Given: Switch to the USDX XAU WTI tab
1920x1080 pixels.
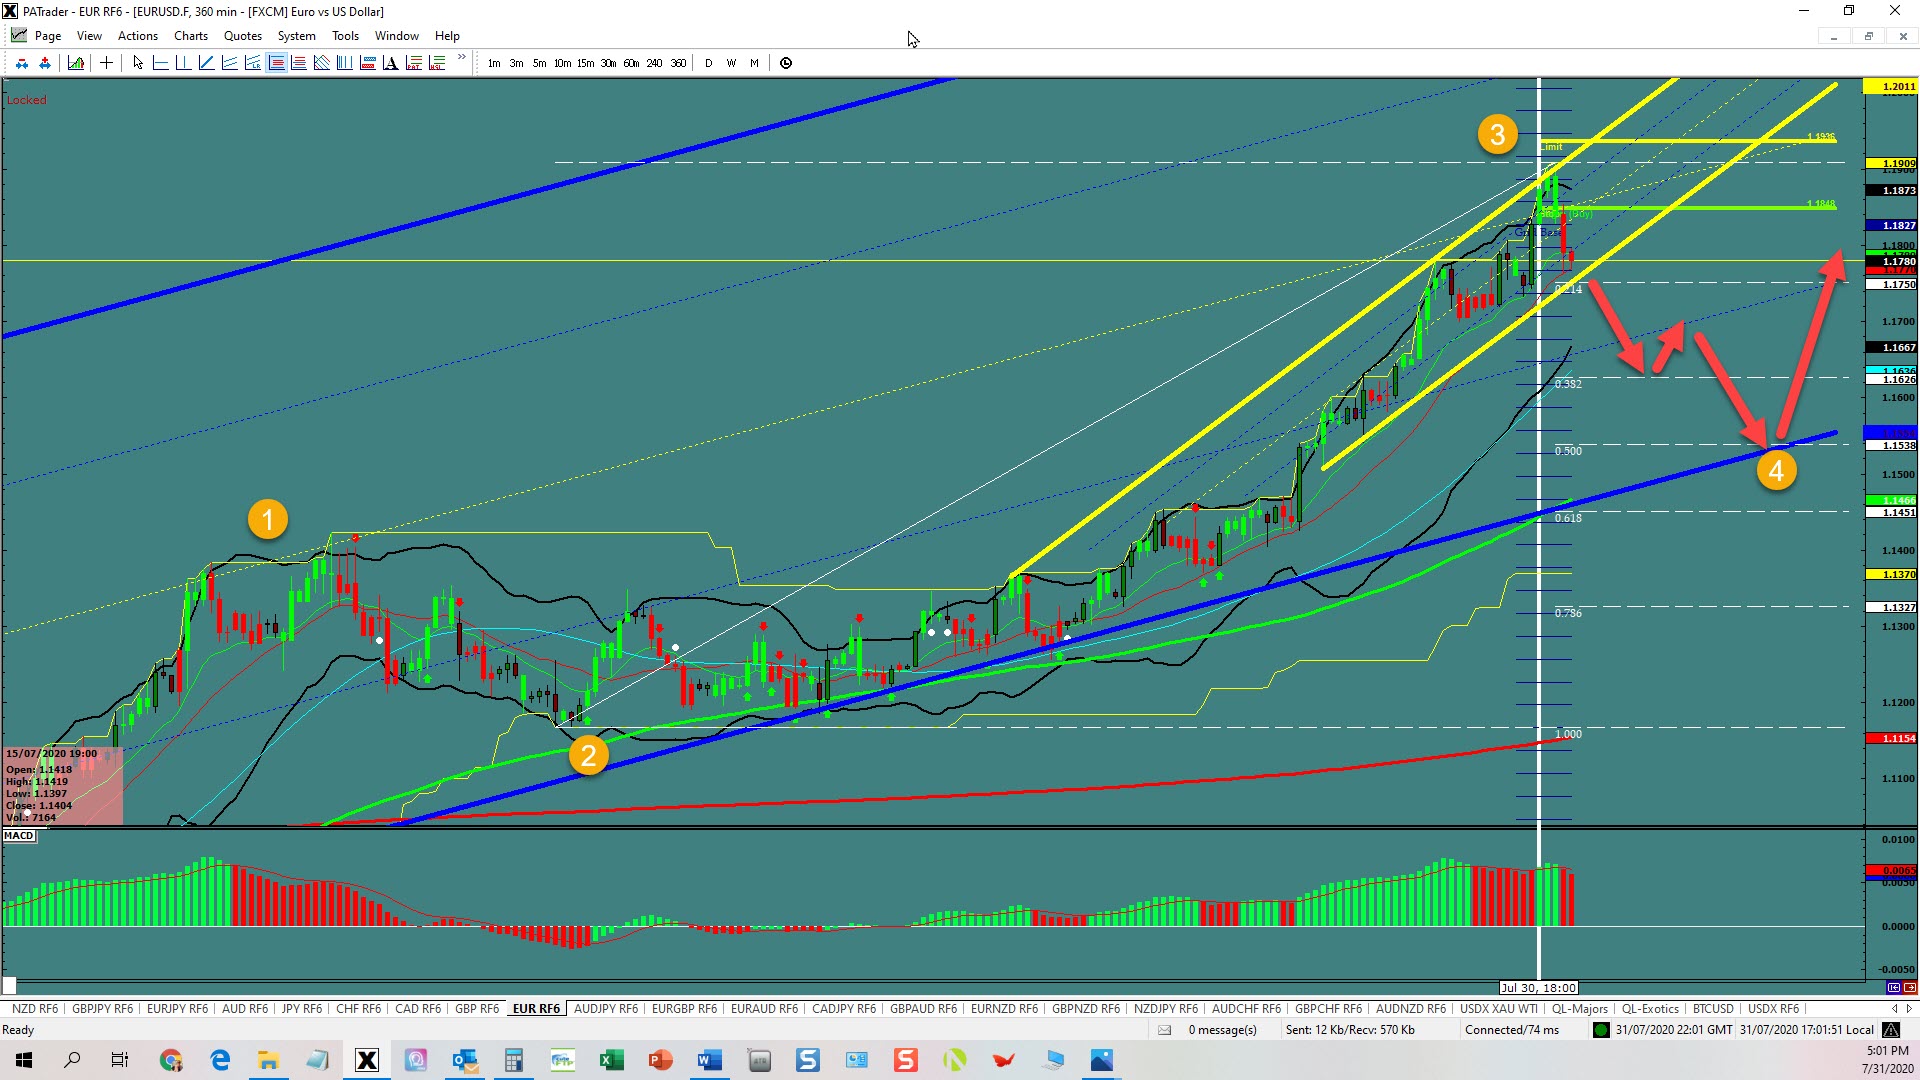Looking at the screenshot, I should pyautogui.click(x=1499, y=1009).
